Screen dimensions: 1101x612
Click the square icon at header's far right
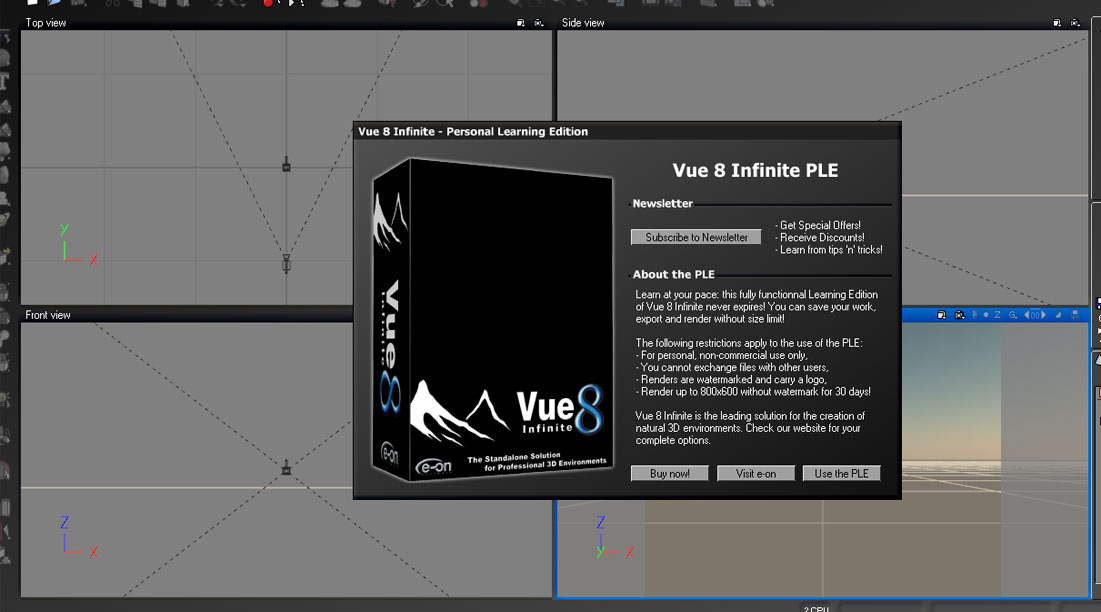1075,315
